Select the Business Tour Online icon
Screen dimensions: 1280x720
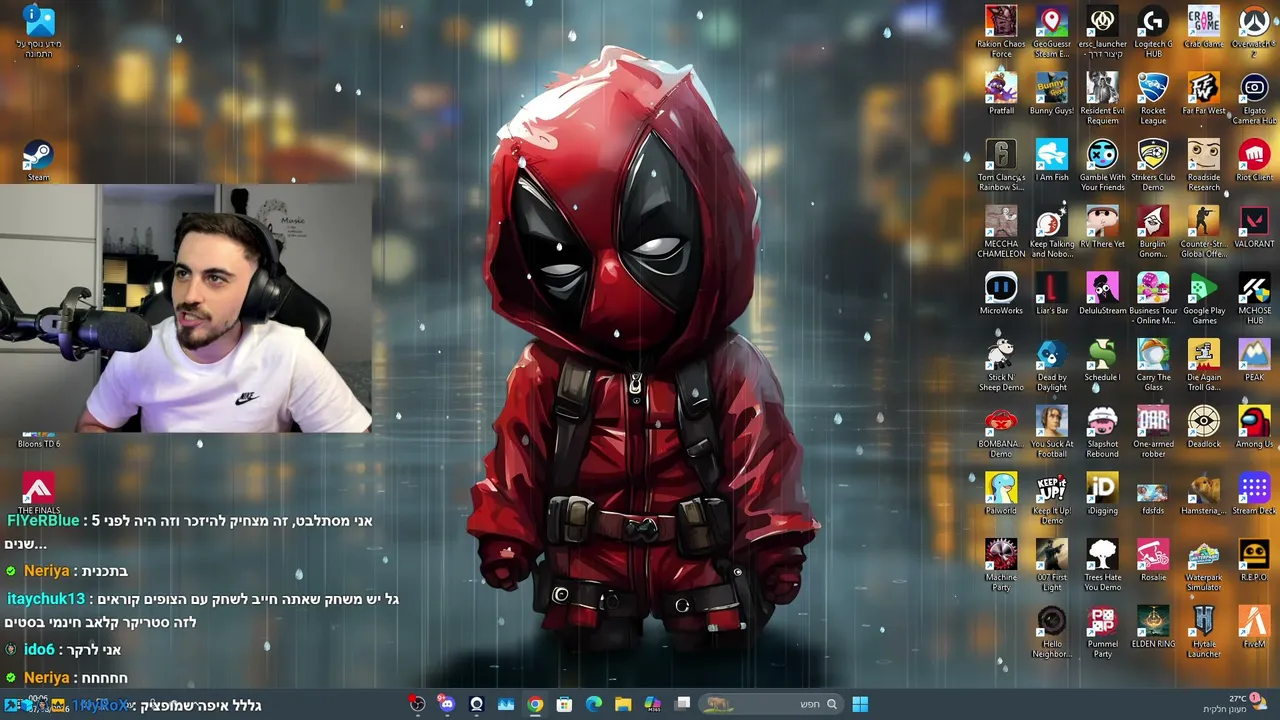tap(1153, 298)
